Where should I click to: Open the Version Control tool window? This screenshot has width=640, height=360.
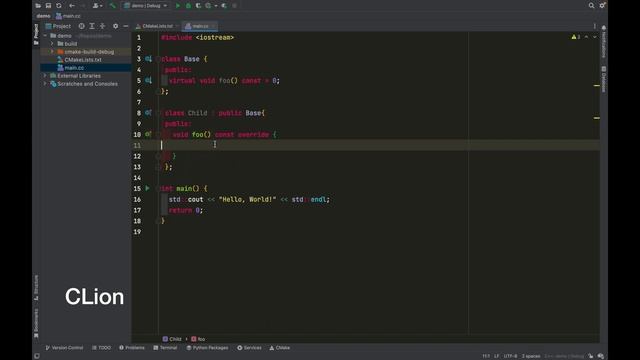tap(64, 348)
